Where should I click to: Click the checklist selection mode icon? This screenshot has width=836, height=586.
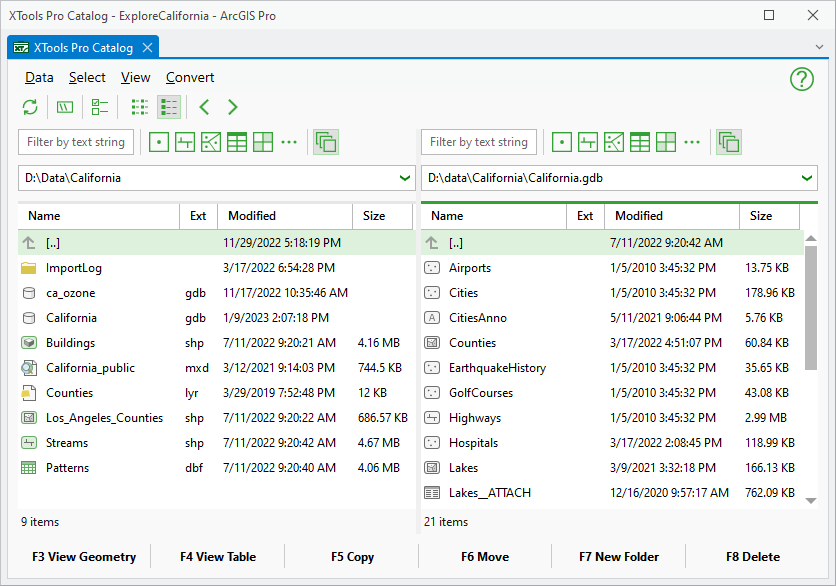(x=100, y=107)
